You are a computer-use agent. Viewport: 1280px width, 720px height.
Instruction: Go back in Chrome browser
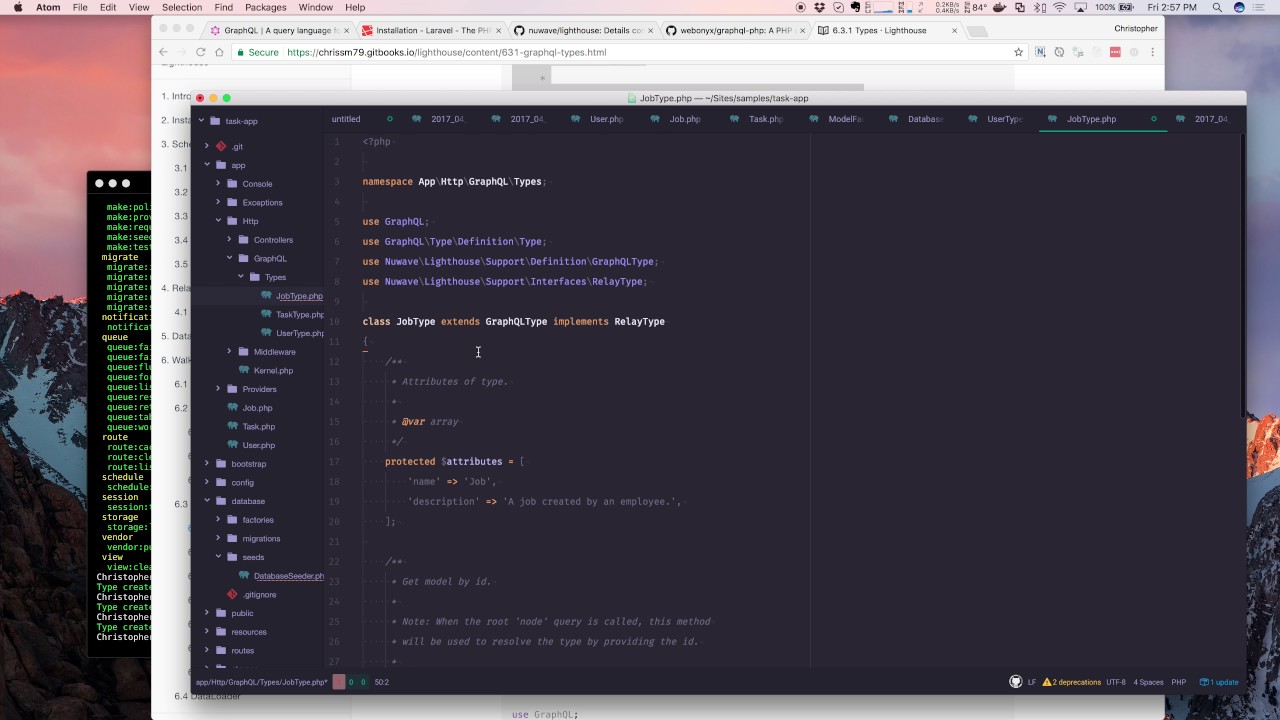pyautogui.click(x=163, y=52)
